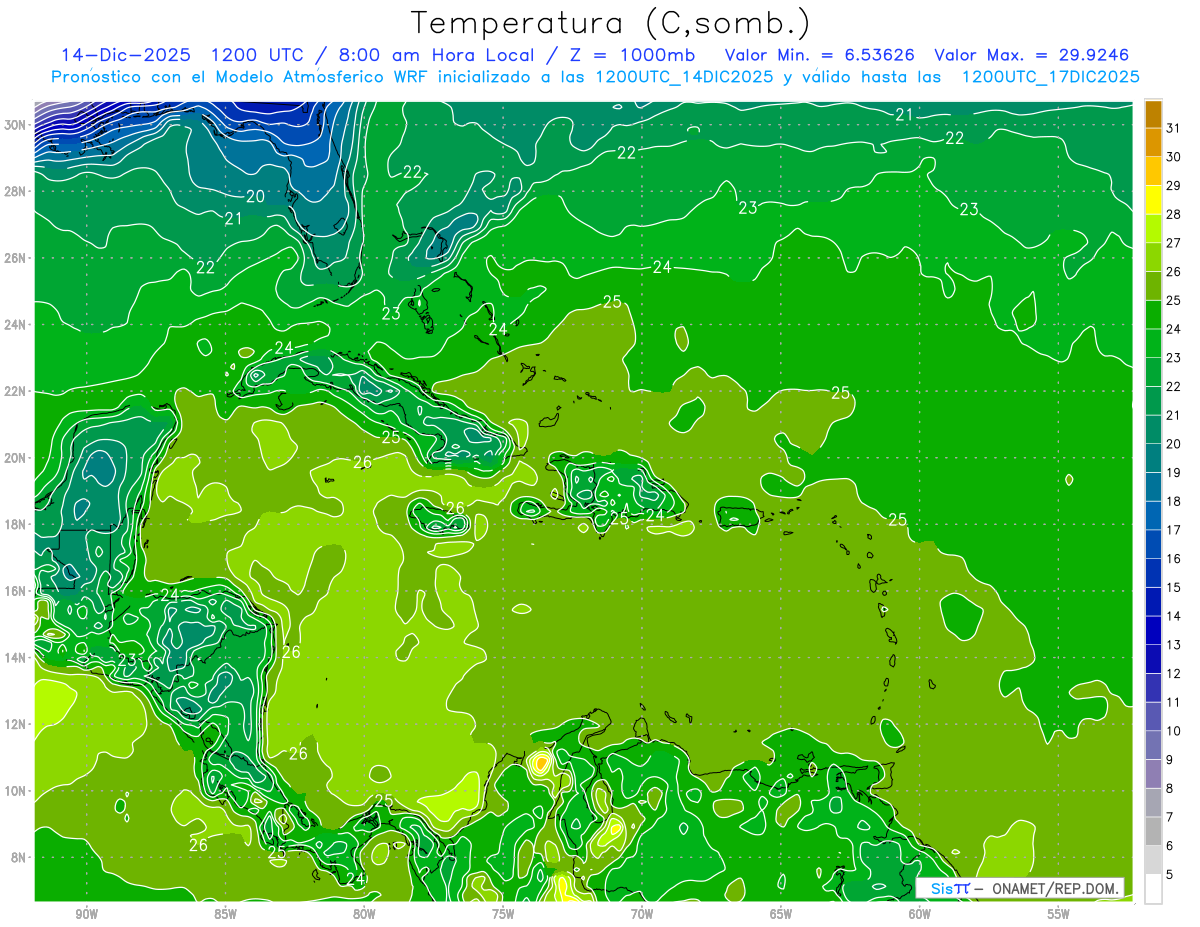This screenshot has width=1200, height=927.
Task: Select the legend swatch between 24 and 25
Action: click(1153, 314)
